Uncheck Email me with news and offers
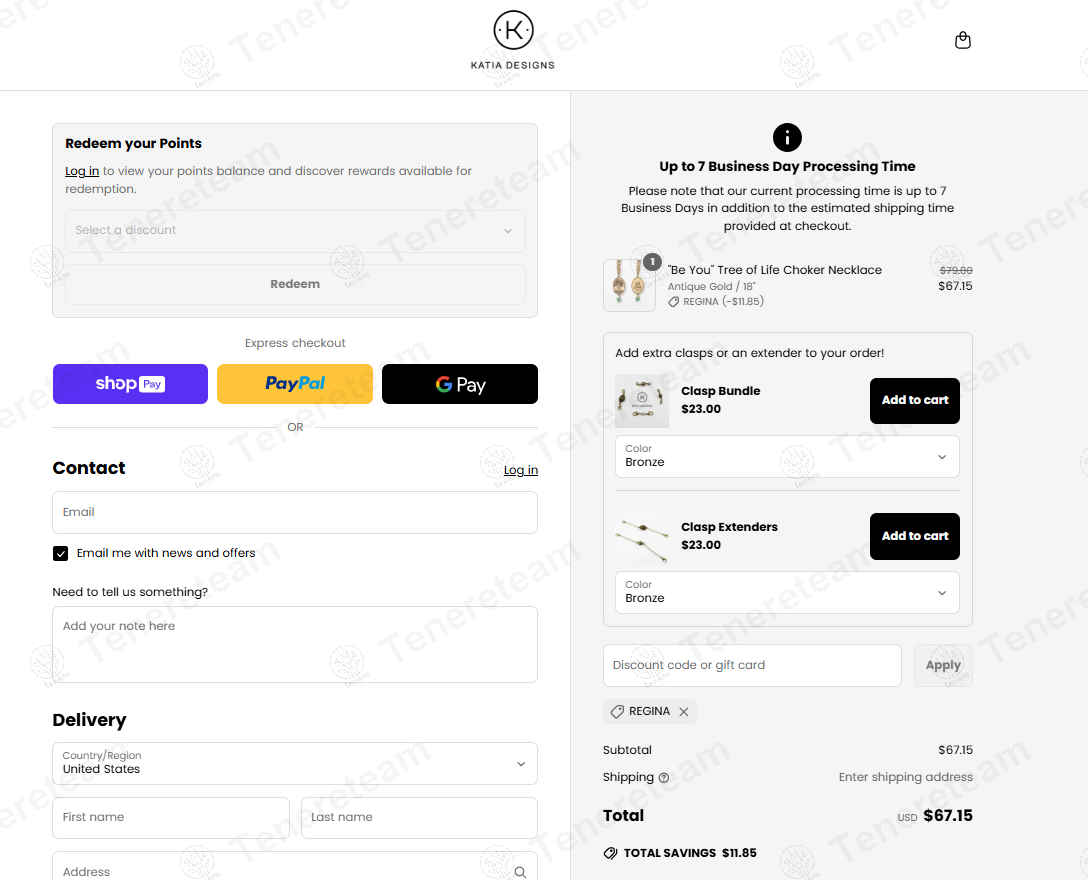1088x880 pixels. (x=61, y=553)
